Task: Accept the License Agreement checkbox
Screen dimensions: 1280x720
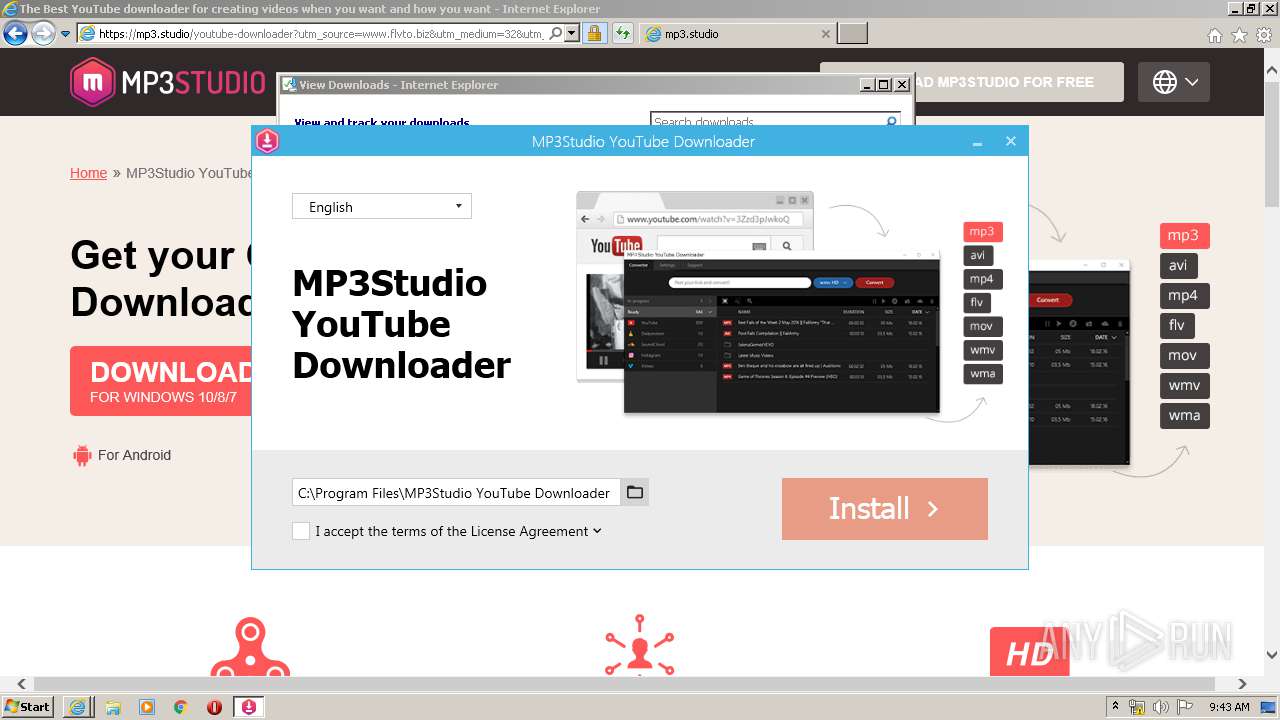Action: tap(300, 531)
